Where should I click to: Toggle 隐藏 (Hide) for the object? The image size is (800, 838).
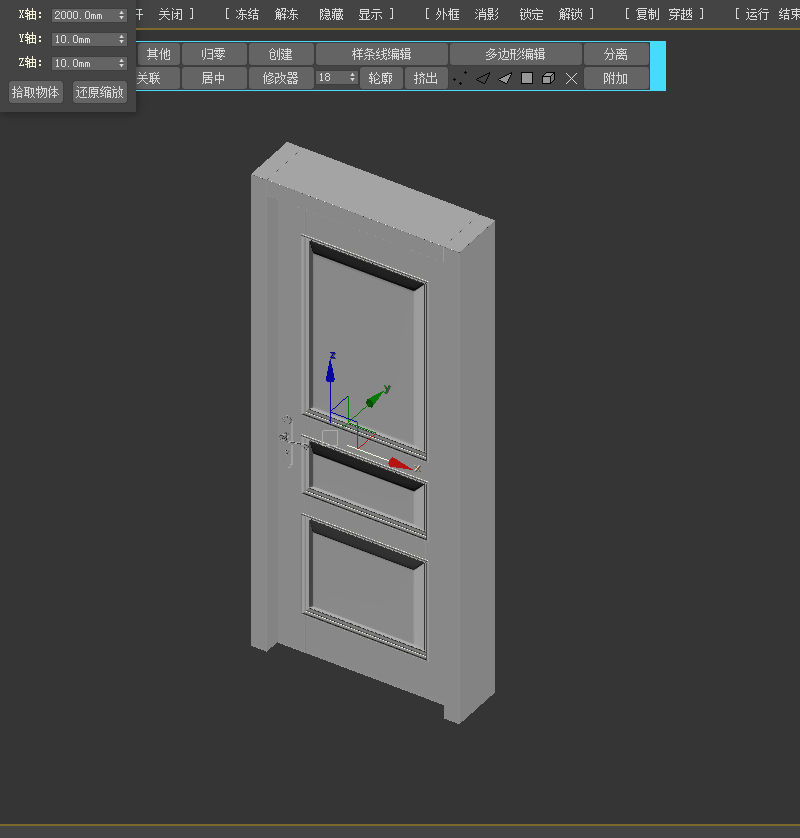coord(334,14)
